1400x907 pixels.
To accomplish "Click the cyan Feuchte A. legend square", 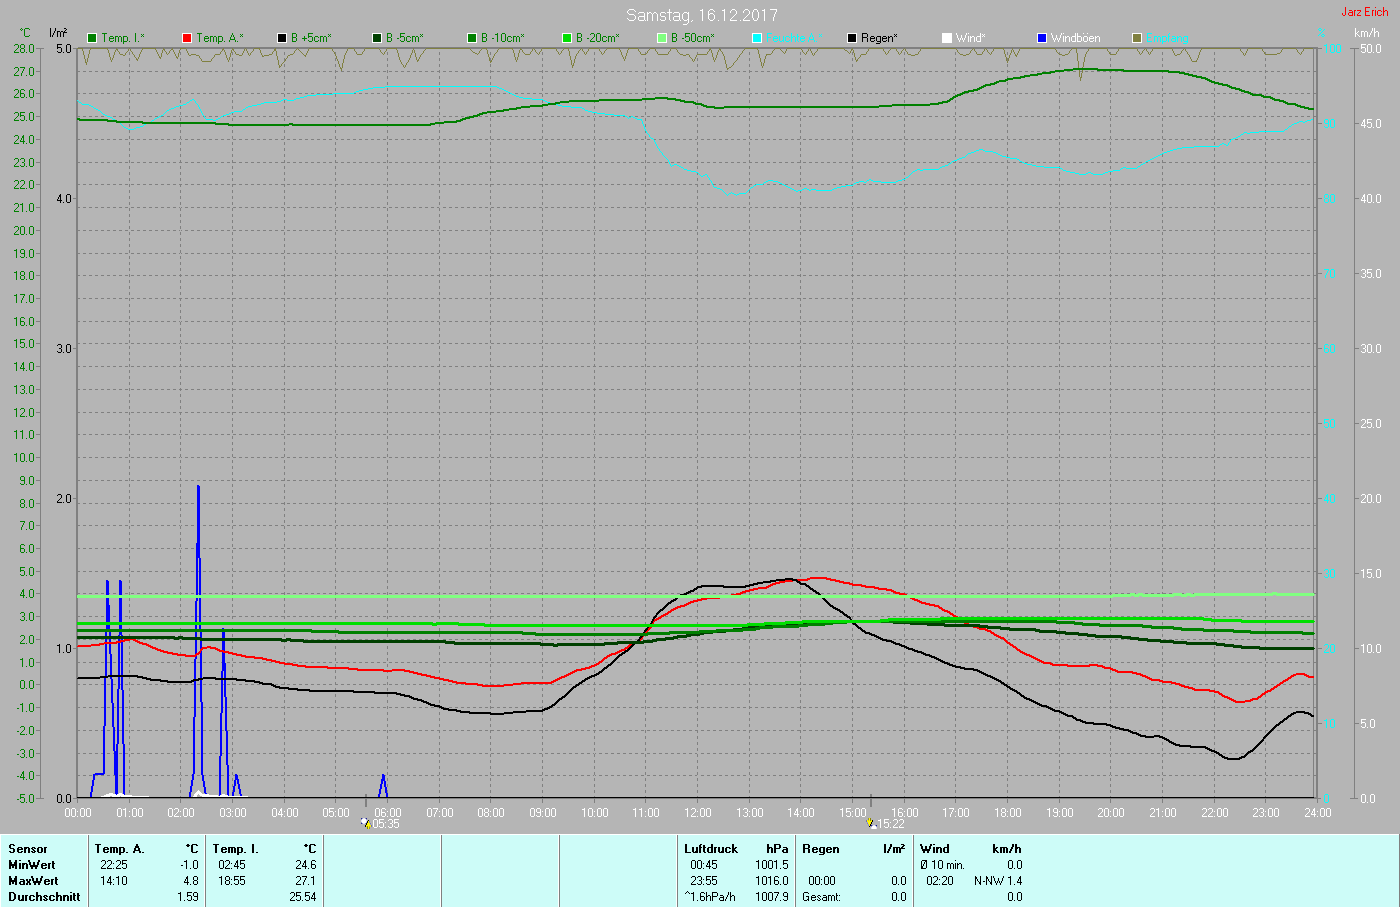I will [x=757, y=38].
